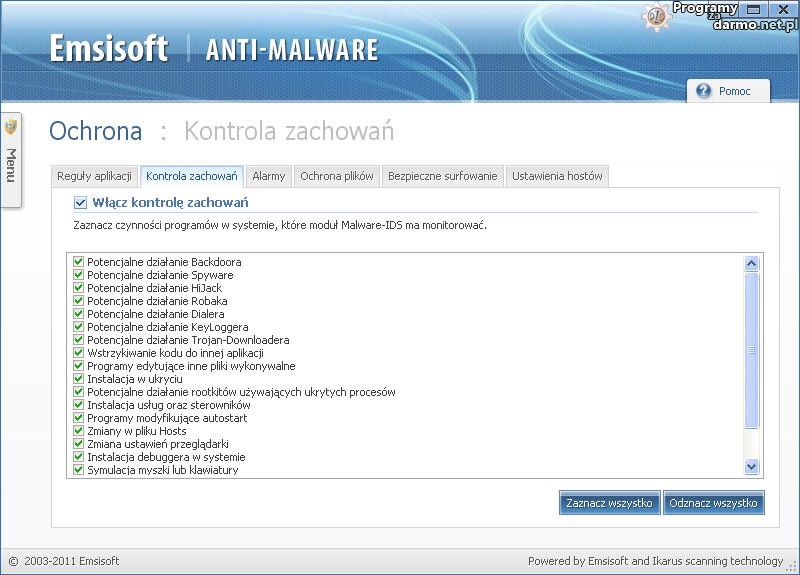This screenshot has height=575, width=800.
Task: Uncheck 'Instalacja w ukryciu' option
Action: coord(79,379)
